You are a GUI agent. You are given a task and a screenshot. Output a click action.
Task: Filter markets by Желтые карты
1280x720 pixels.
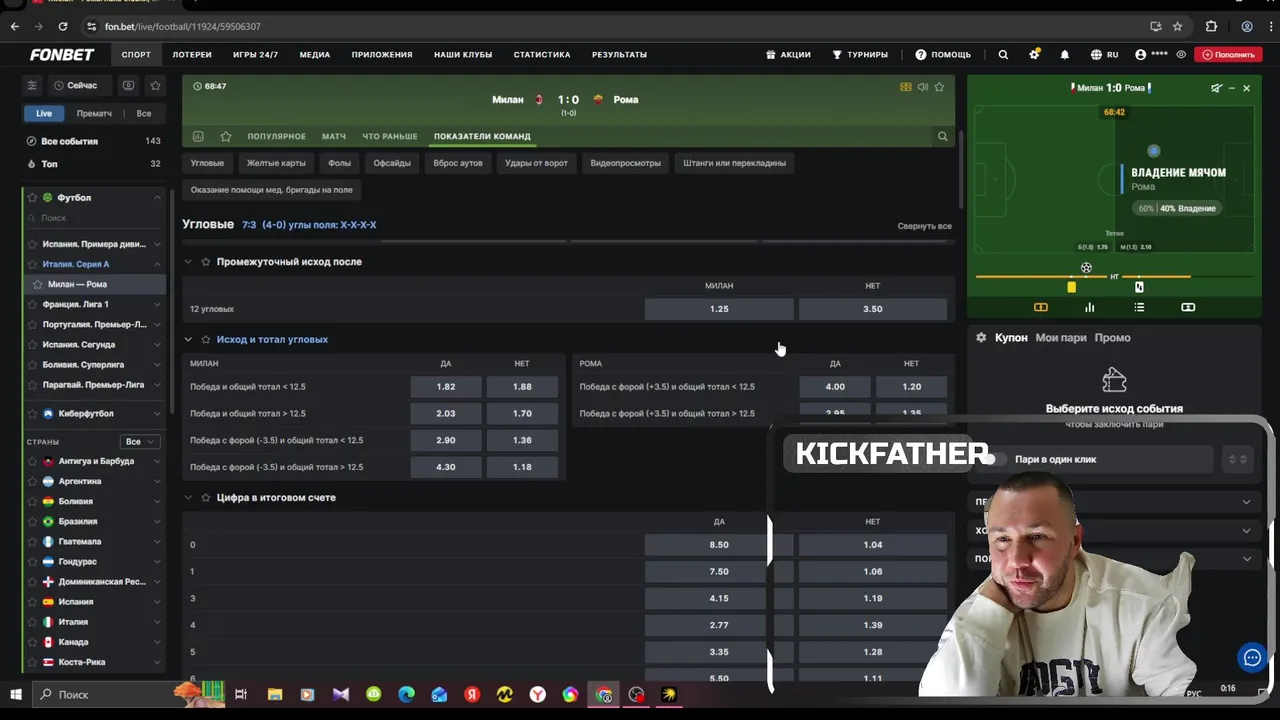tap(276, 163)
